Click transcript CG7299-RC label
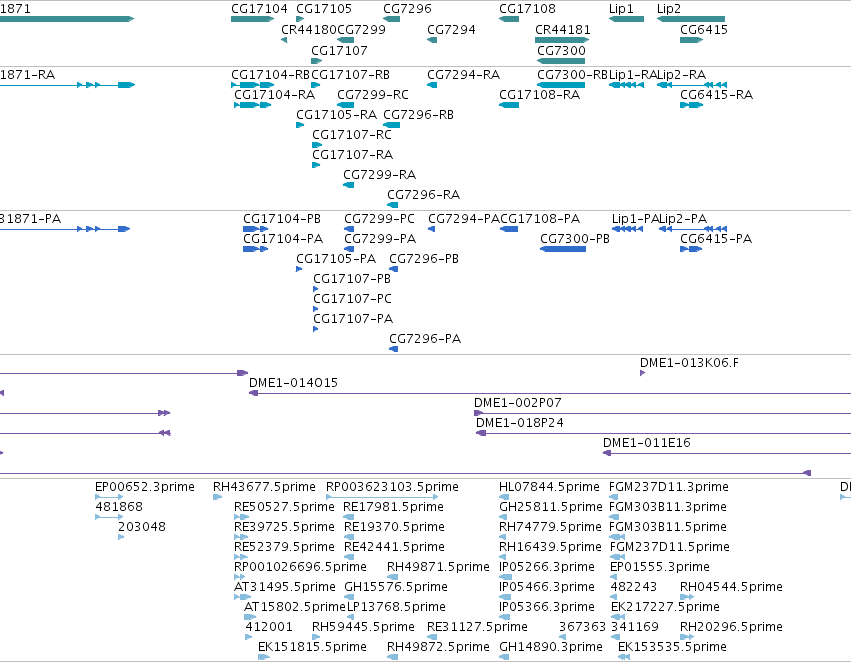The height and width of the screenshot is (662, 851). [x=373, y=95]
